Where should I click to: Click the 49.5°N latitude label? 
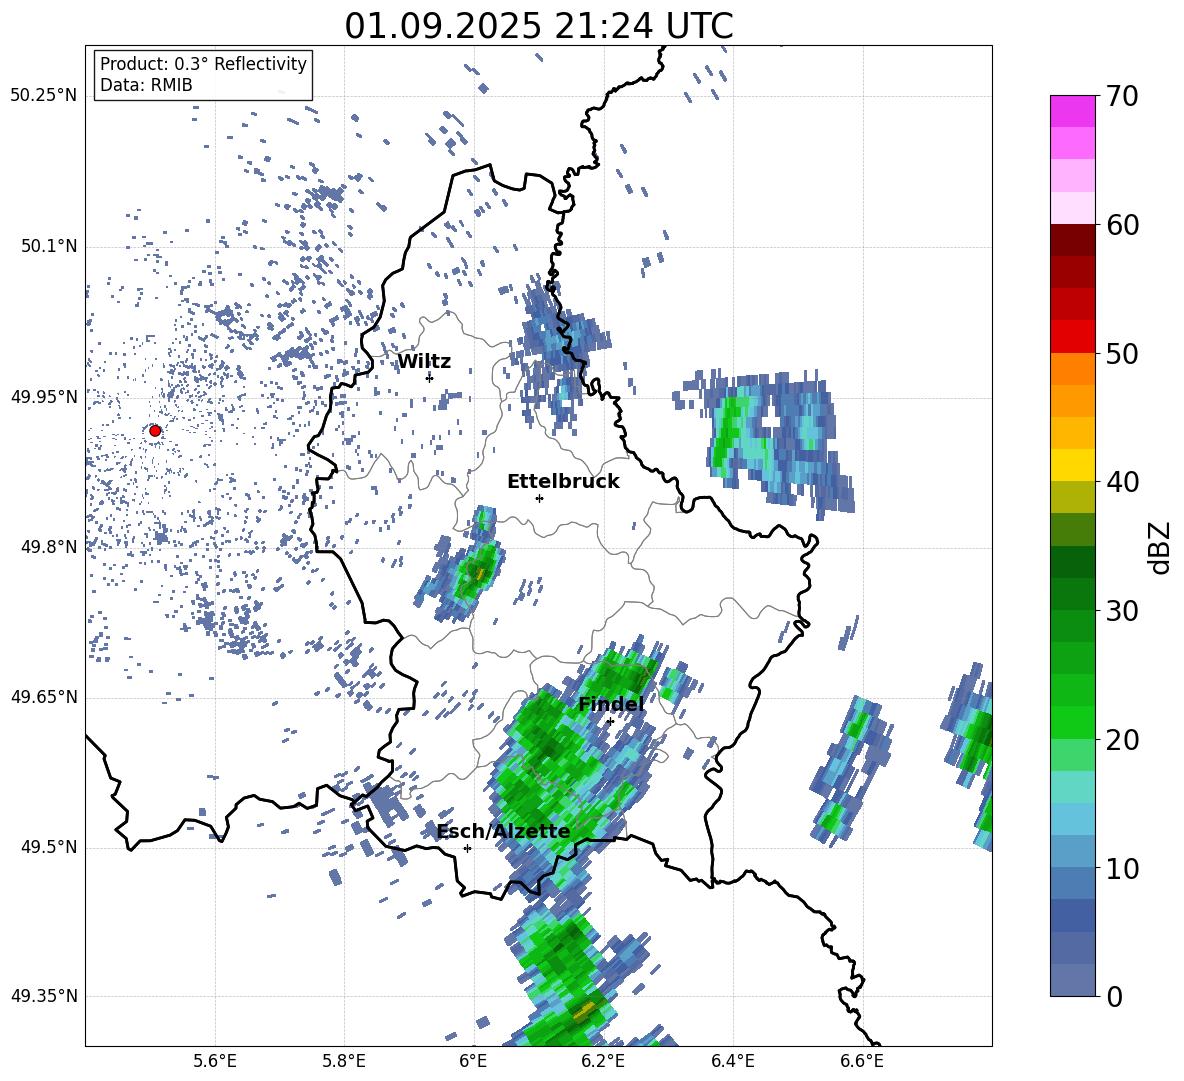pos(49,847)
